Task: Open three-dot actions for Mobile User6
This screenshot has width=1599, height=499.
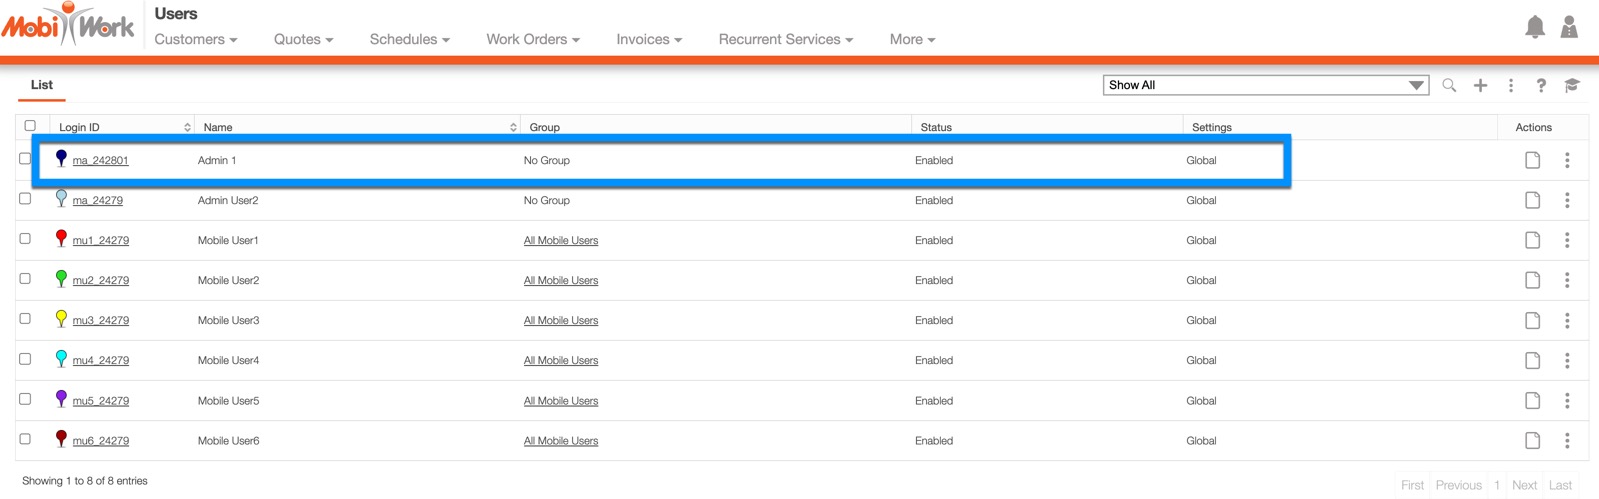Action: click(1567, 441)
